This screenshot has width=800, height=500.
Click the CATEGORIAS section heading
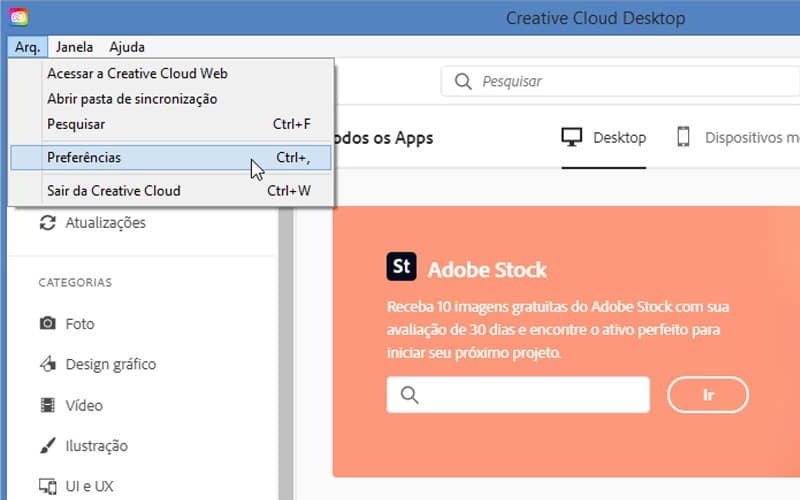(x=75, y=283)
